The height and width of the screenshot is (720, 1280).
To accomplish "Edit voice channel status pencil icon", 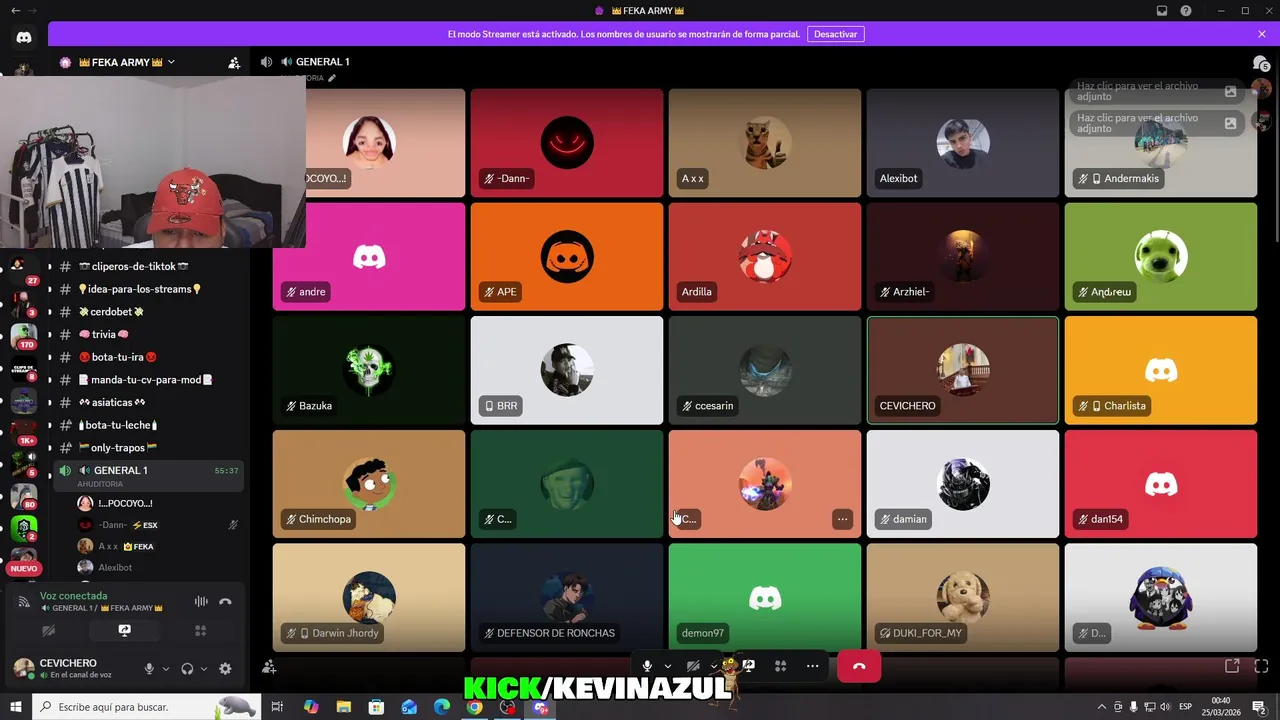I will [x=332, y=78].
